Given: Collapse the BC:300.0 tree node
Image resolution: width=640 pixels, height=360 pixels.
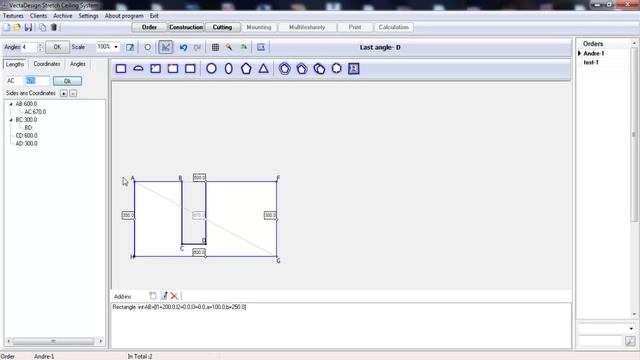Looking at the screenshot, I should pyautogui.click(x=11, y=120).
